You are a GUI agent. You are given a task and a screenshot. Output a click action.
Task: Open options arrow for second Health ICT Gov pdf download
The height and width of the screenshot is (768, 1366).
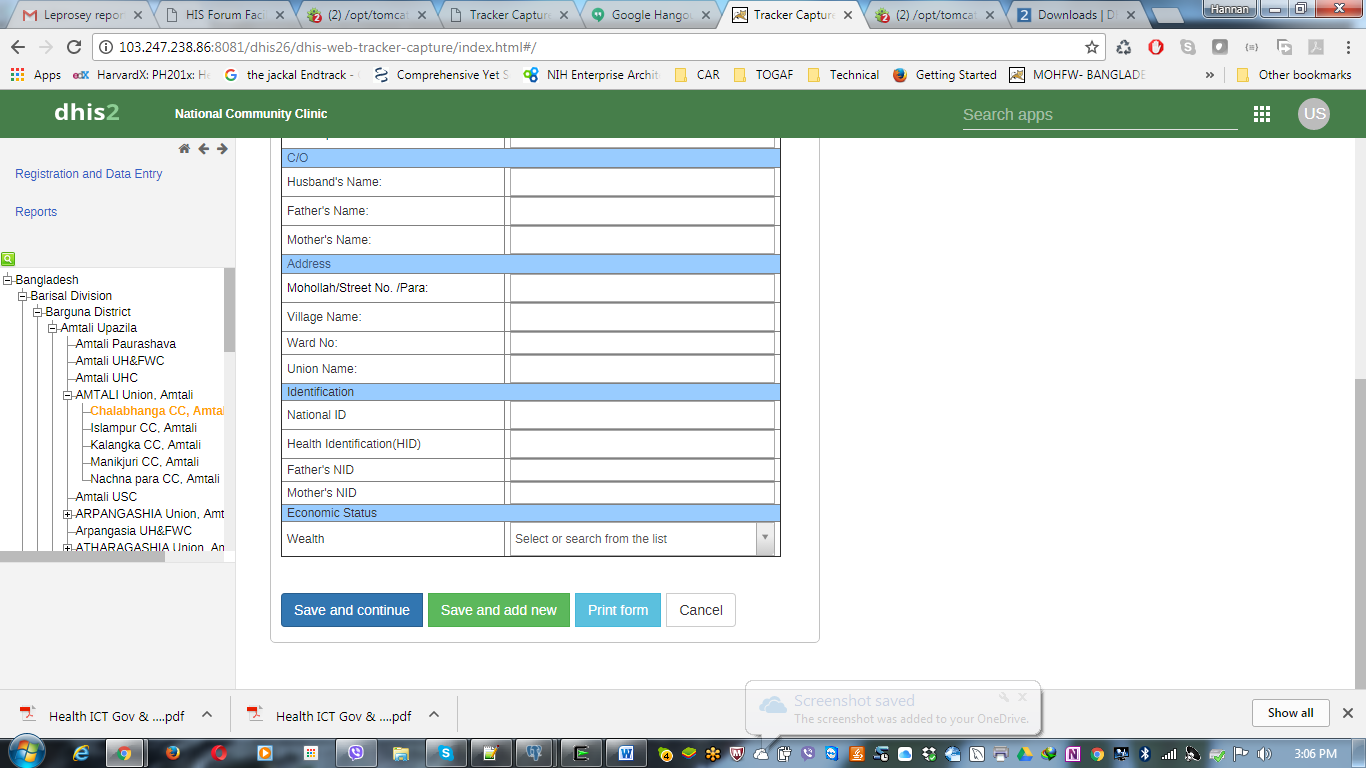point(434,715)
